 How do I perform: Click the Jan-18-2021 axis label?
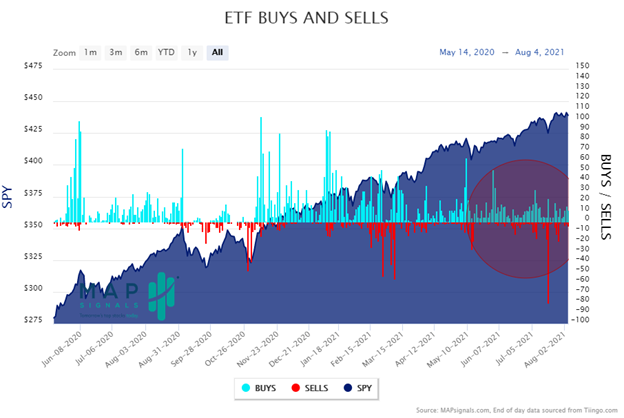[x=320, y=349]
